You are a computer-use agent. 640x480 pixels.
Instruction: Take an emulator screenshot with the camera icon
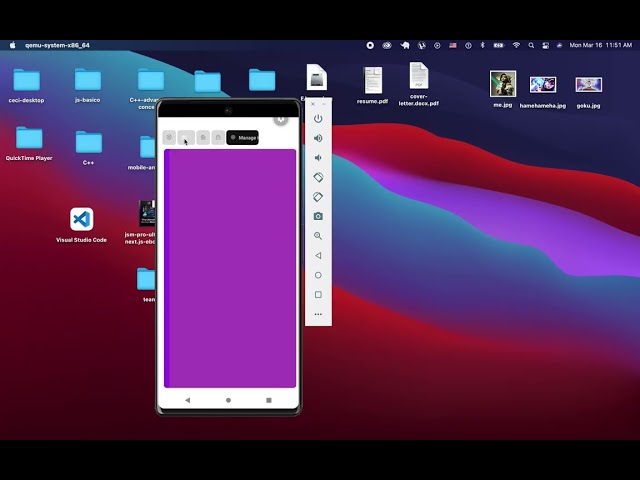click(x=318, y=216)
